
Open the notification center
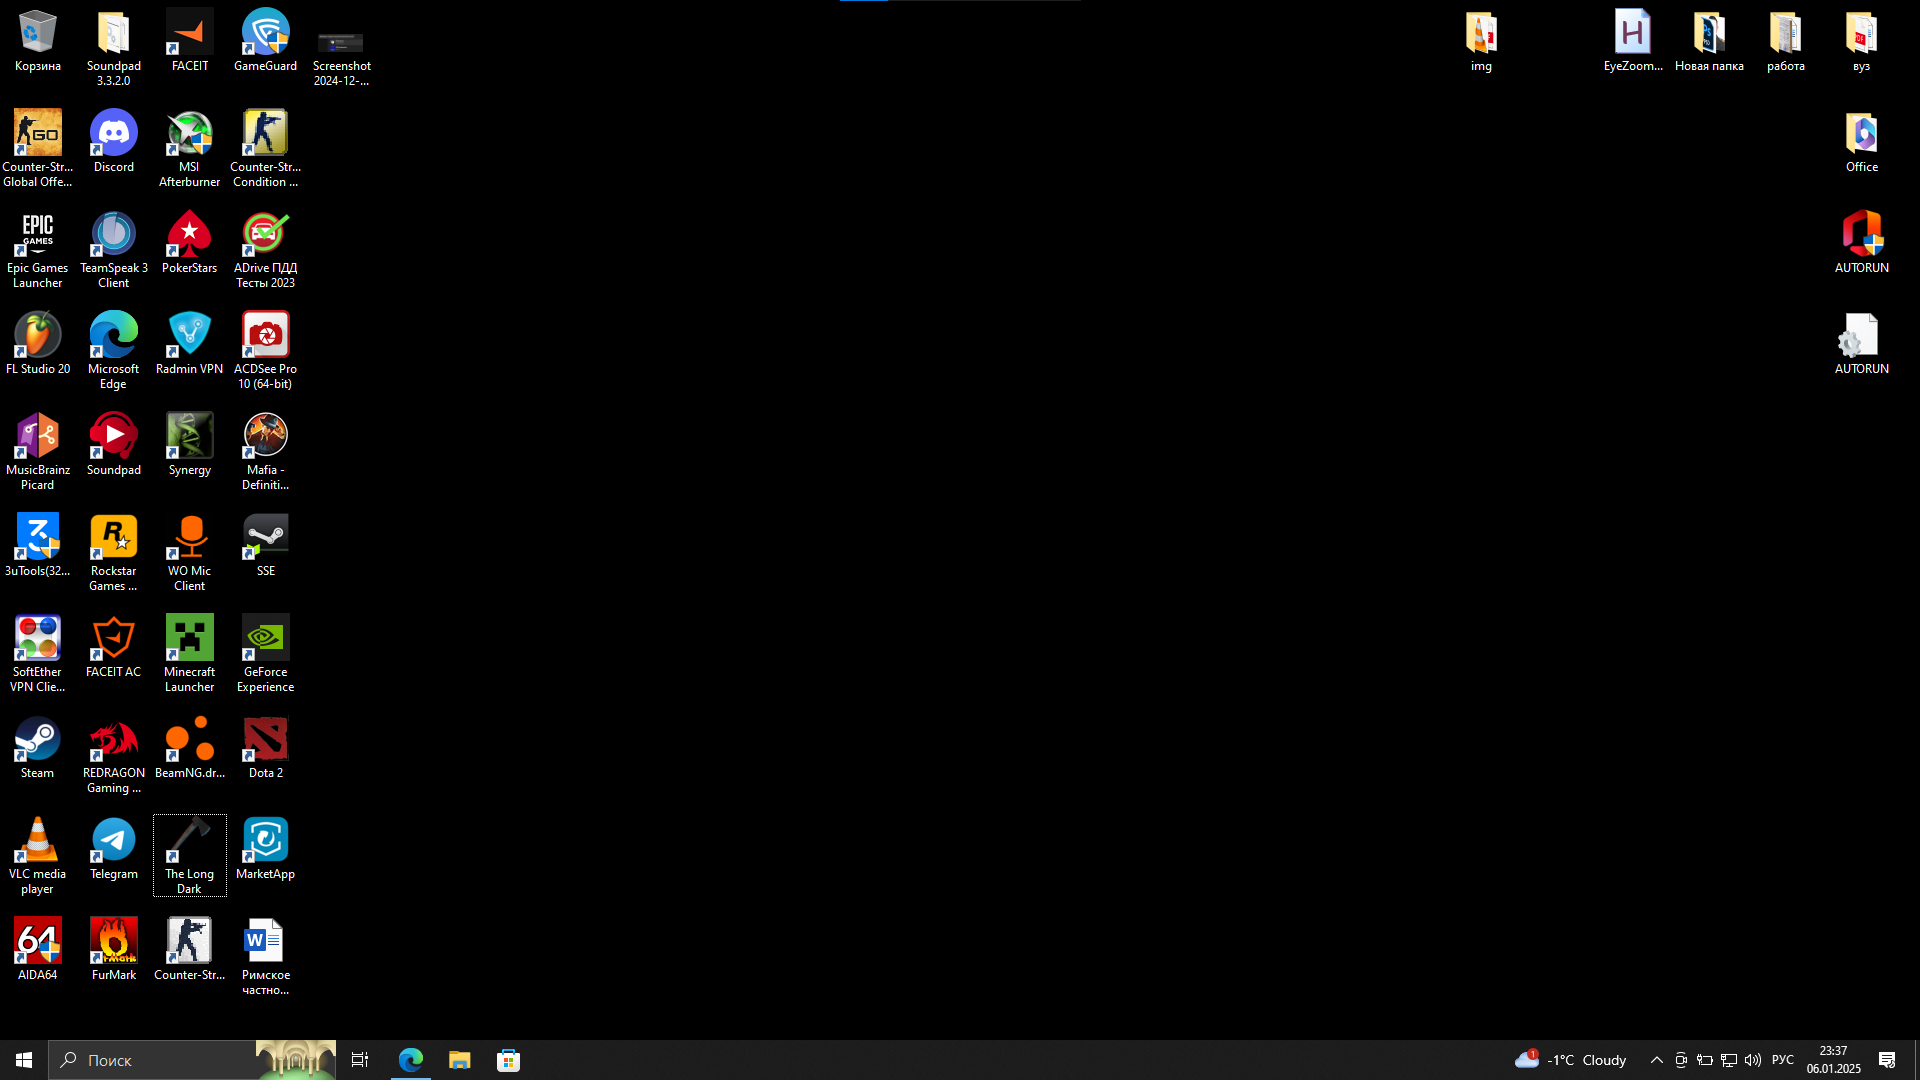(x=1887, y=1060)
